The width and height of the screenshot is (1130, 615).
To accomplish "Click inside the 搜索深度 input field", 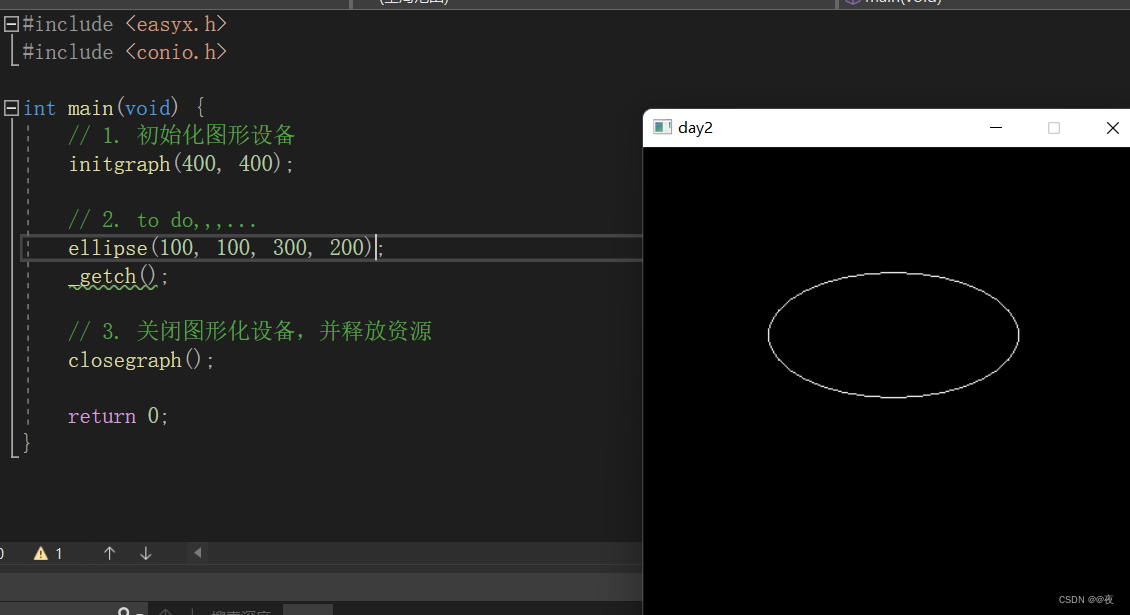I will point(307,611).
